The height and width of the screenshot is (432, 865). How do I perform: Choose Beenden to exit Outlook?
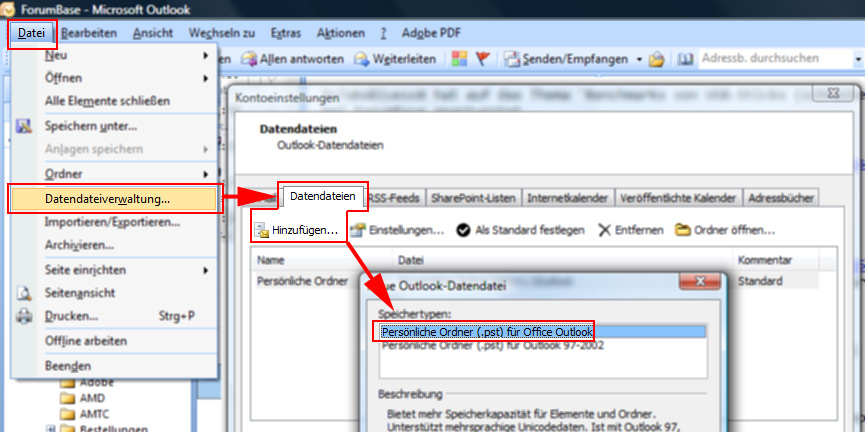coord(68,366)
